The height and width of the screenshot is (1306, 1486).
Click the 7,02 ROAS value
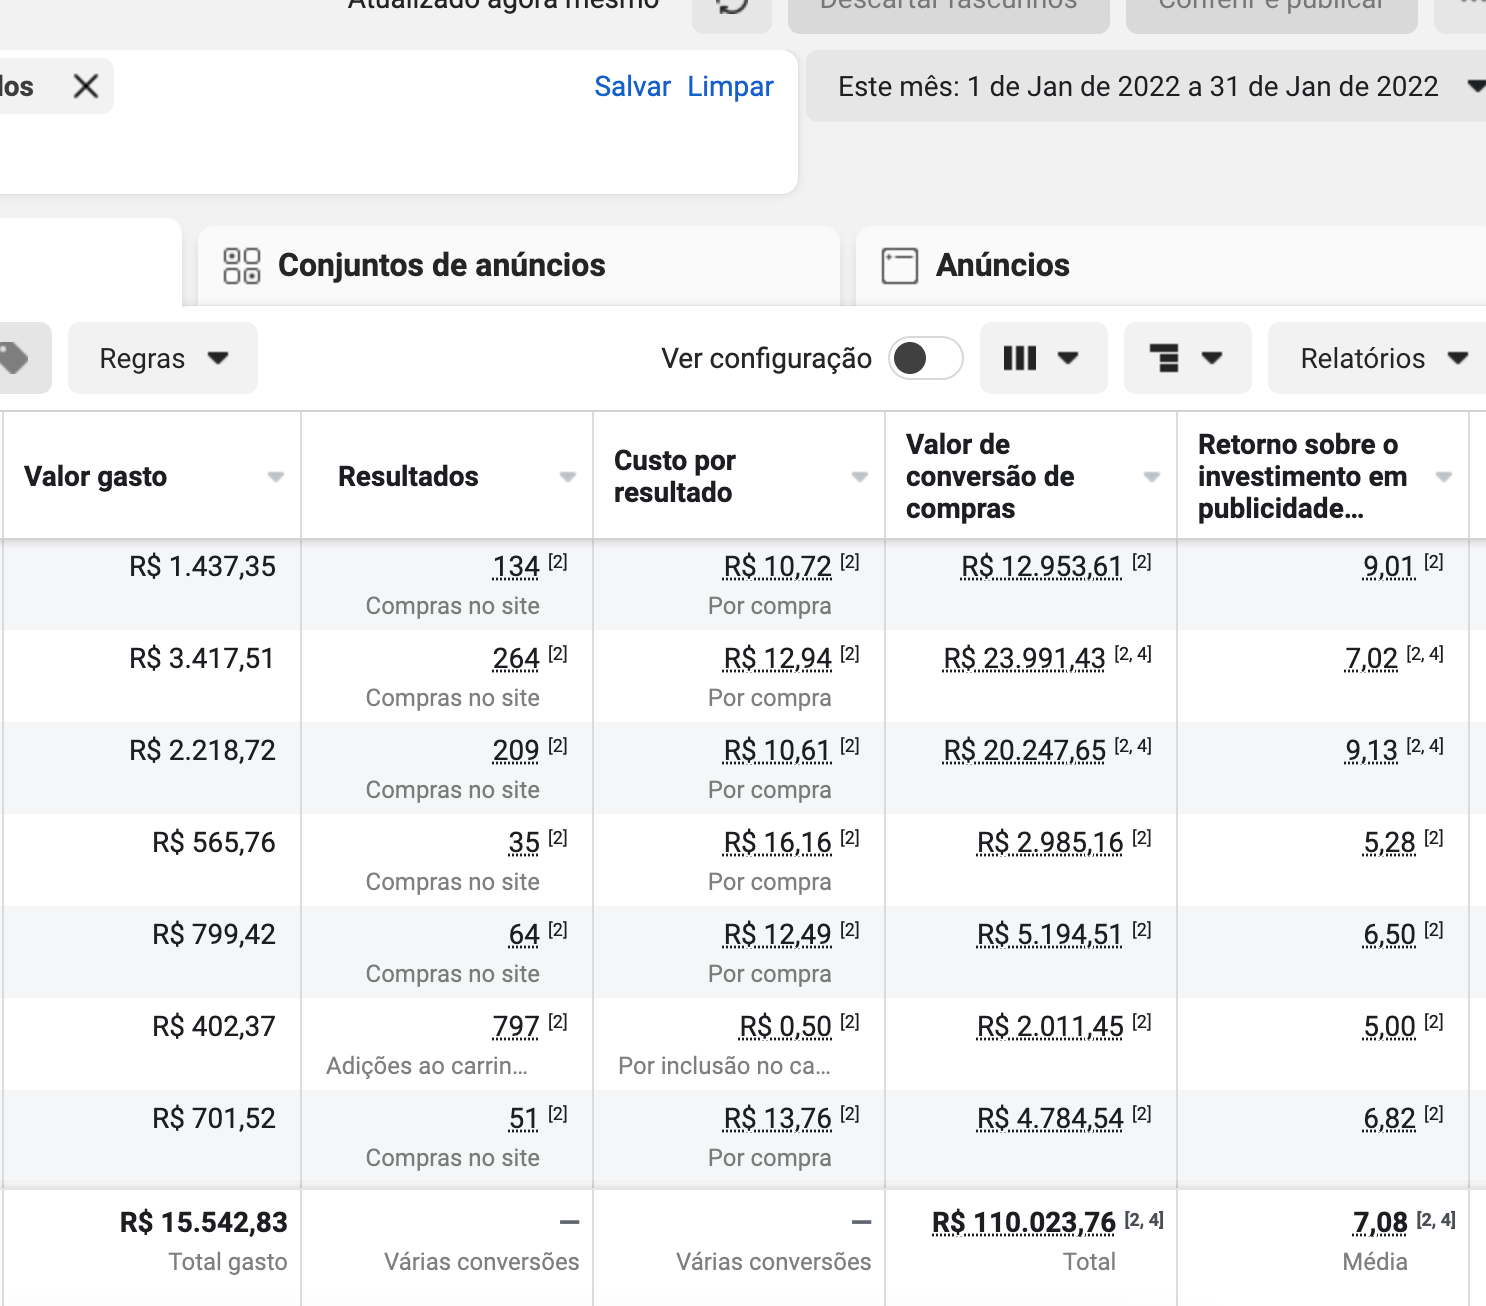pyautogui.click(x=1371, y=659)
